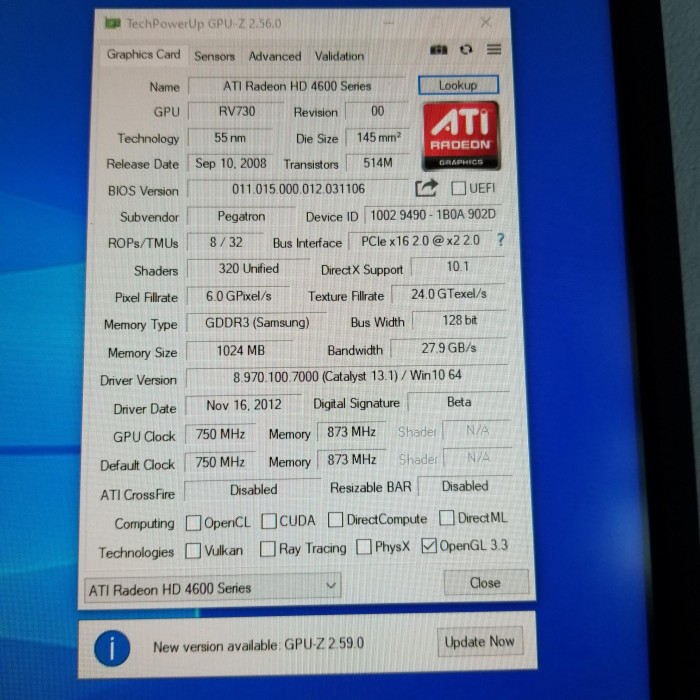Click the Update Now button
This screenshot has width=700, height=700.
click(x=479, y=642)
